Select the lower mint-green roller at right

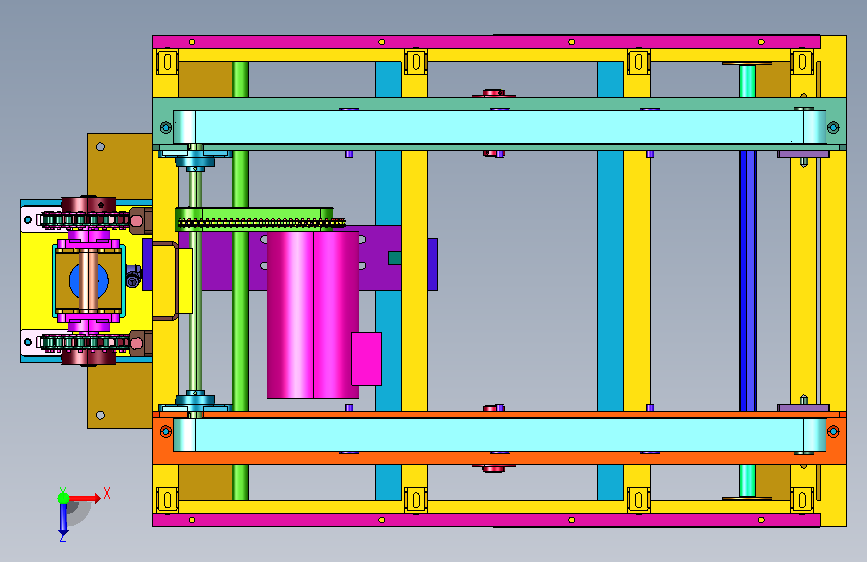748,481
